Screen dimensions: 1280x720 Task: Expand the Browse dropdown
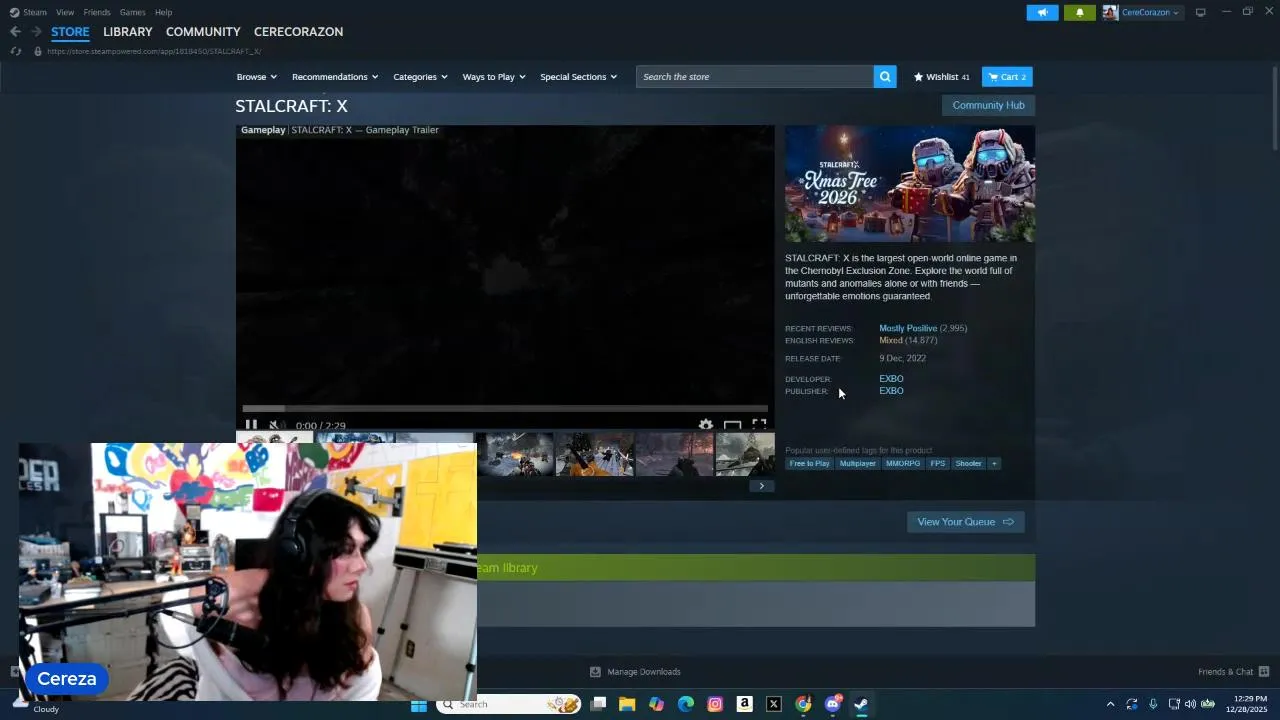[256, 77]
